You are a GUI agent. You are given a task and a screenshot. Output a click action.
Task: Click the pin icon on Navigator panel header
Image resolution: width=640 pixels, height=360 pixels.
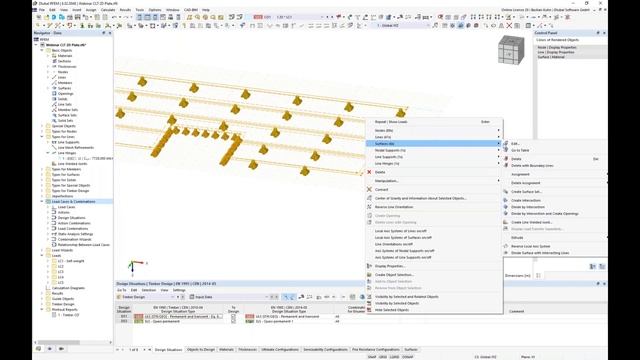coord(104,33)
